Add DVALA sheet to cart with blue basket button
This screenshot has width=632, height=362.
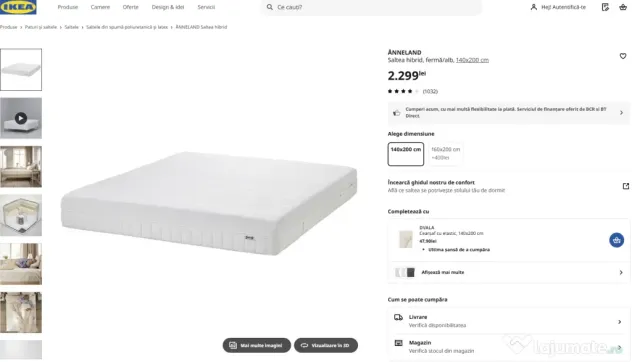(616, 240)
